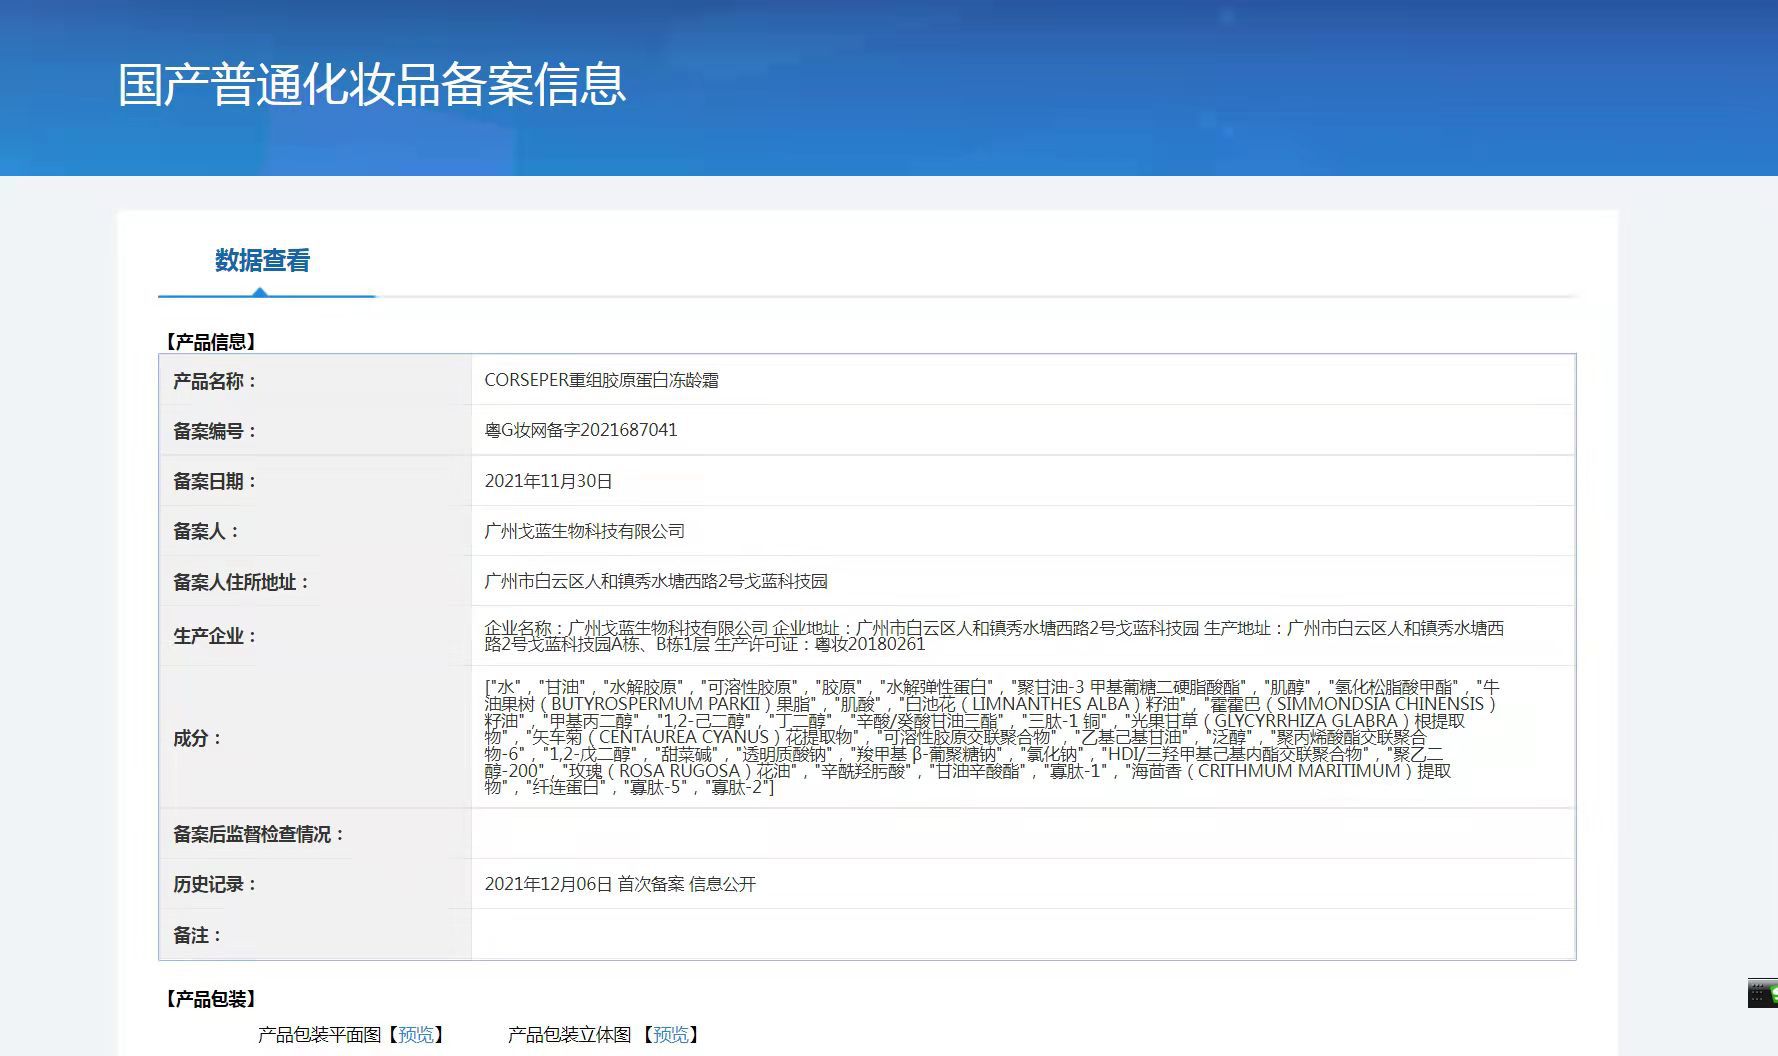The image size is (1778, 1056).
Task: Click the history entry 2021年12月06日 首次备案 信息公开
Action: tap(620, 884)
